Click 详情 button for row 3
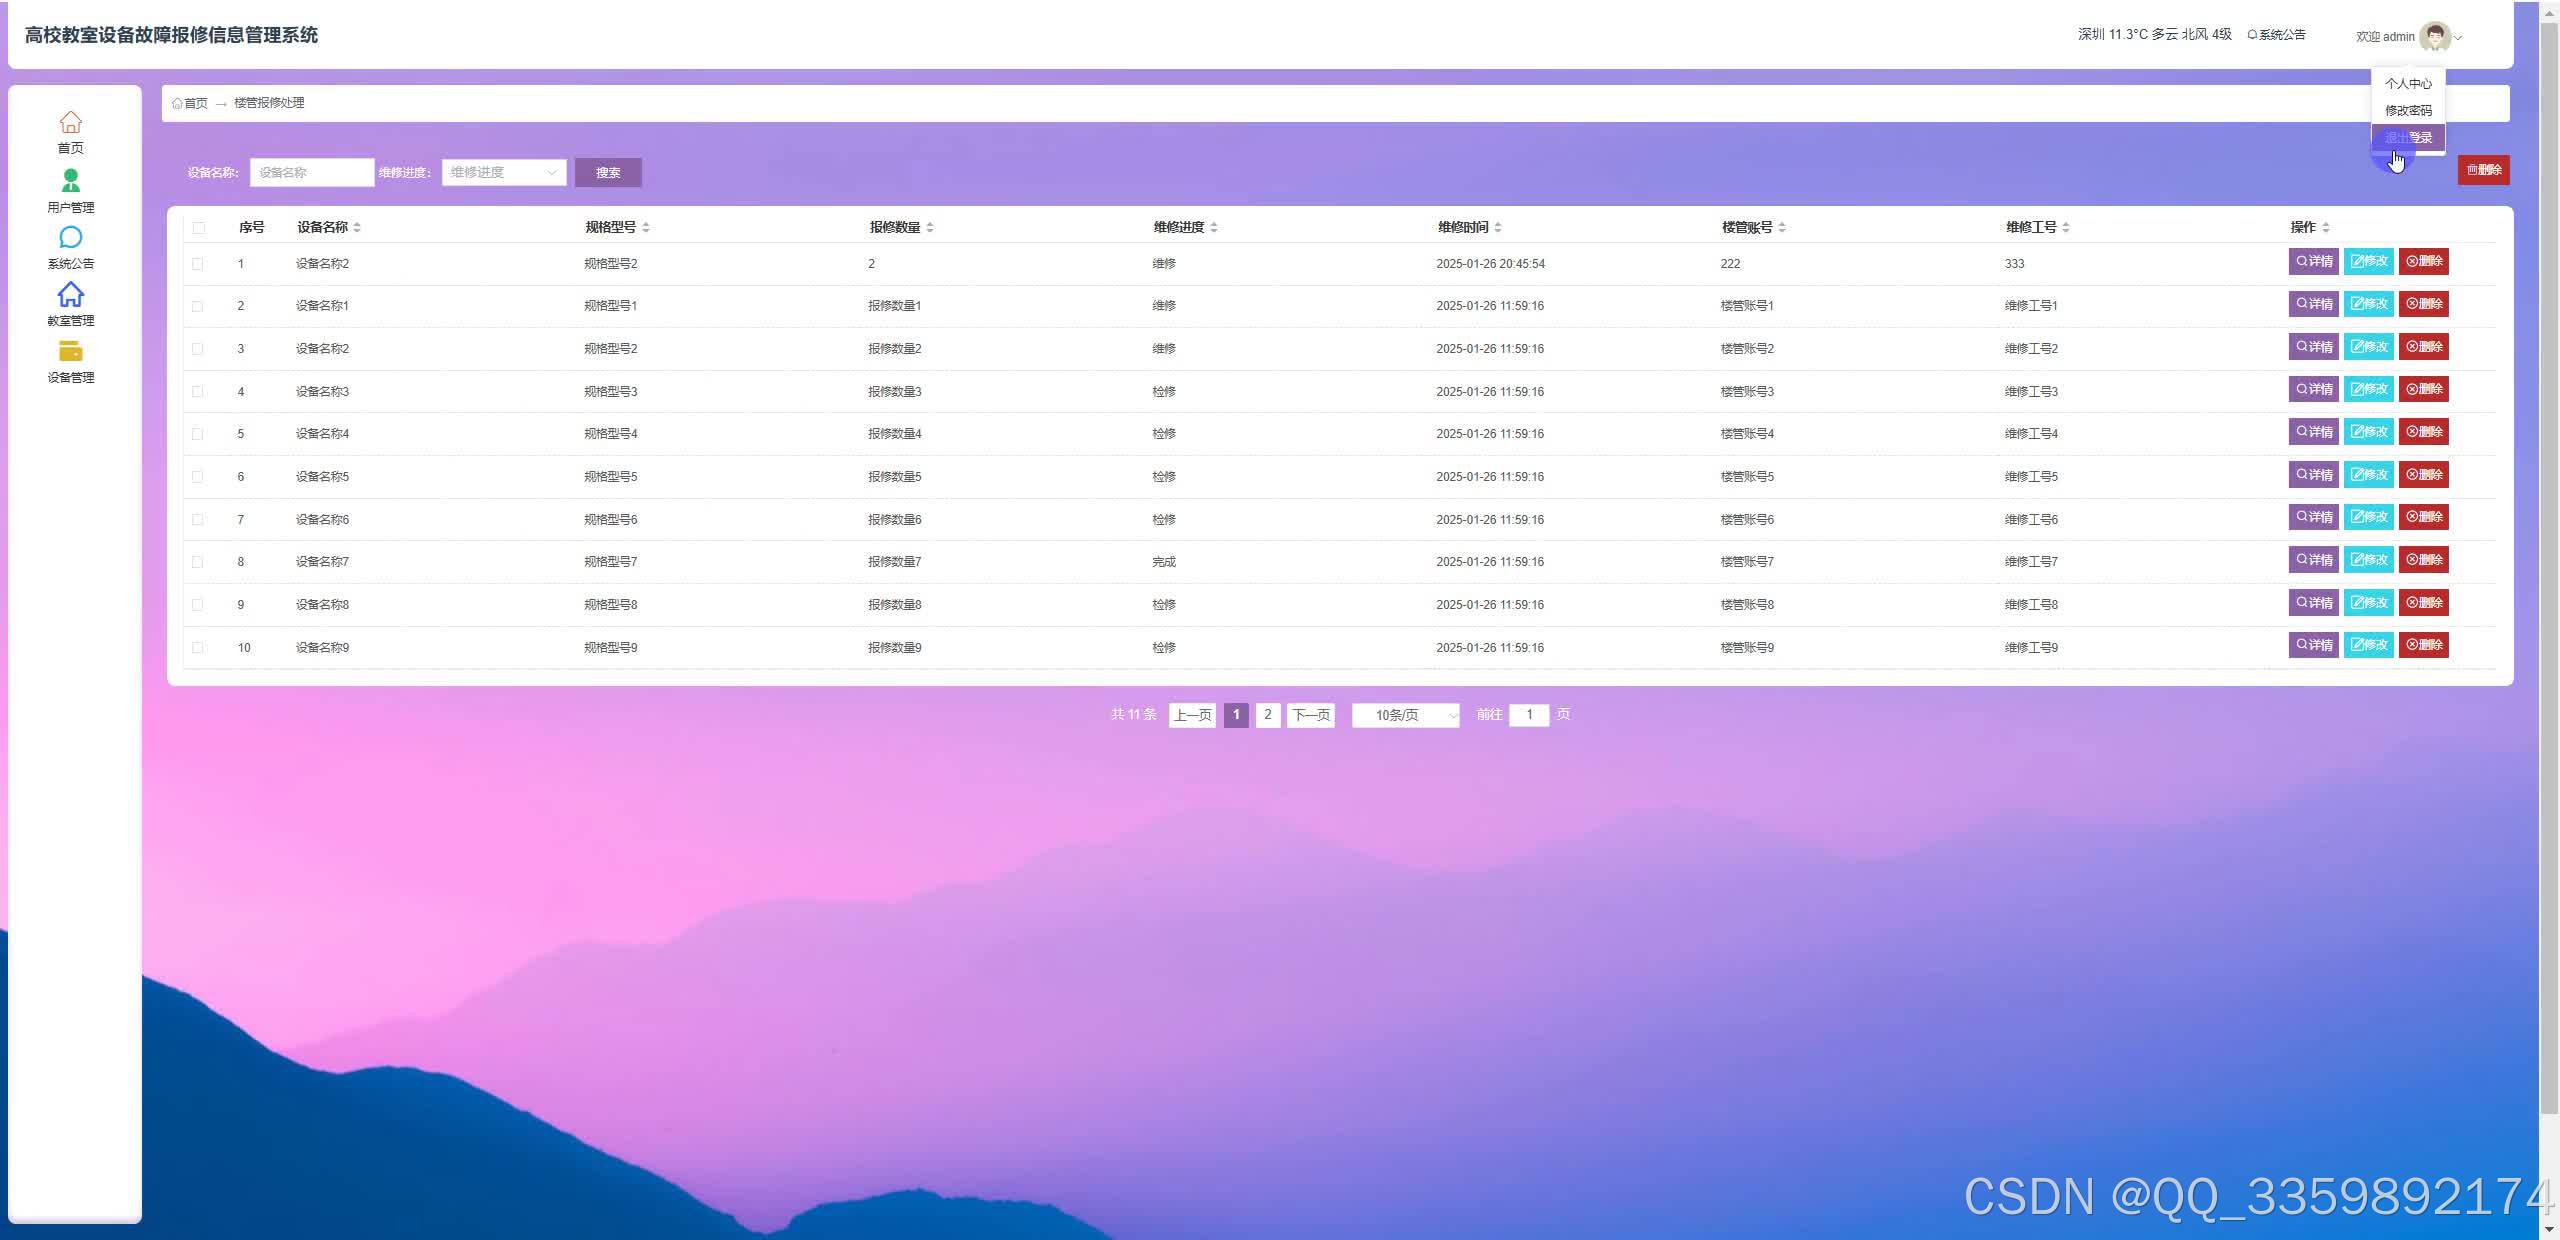2560x1240 pixels. 2313,347
